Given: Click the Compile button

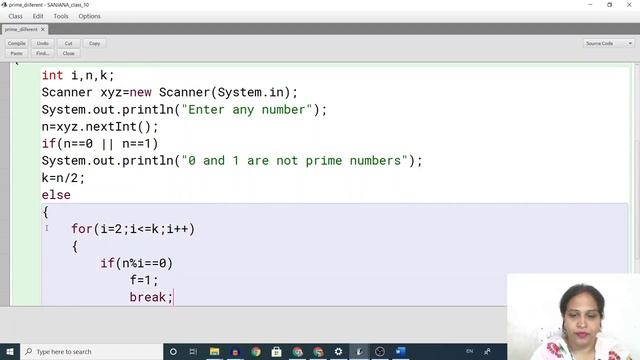Looking at the screenshot, I should [x=17, y=43].
